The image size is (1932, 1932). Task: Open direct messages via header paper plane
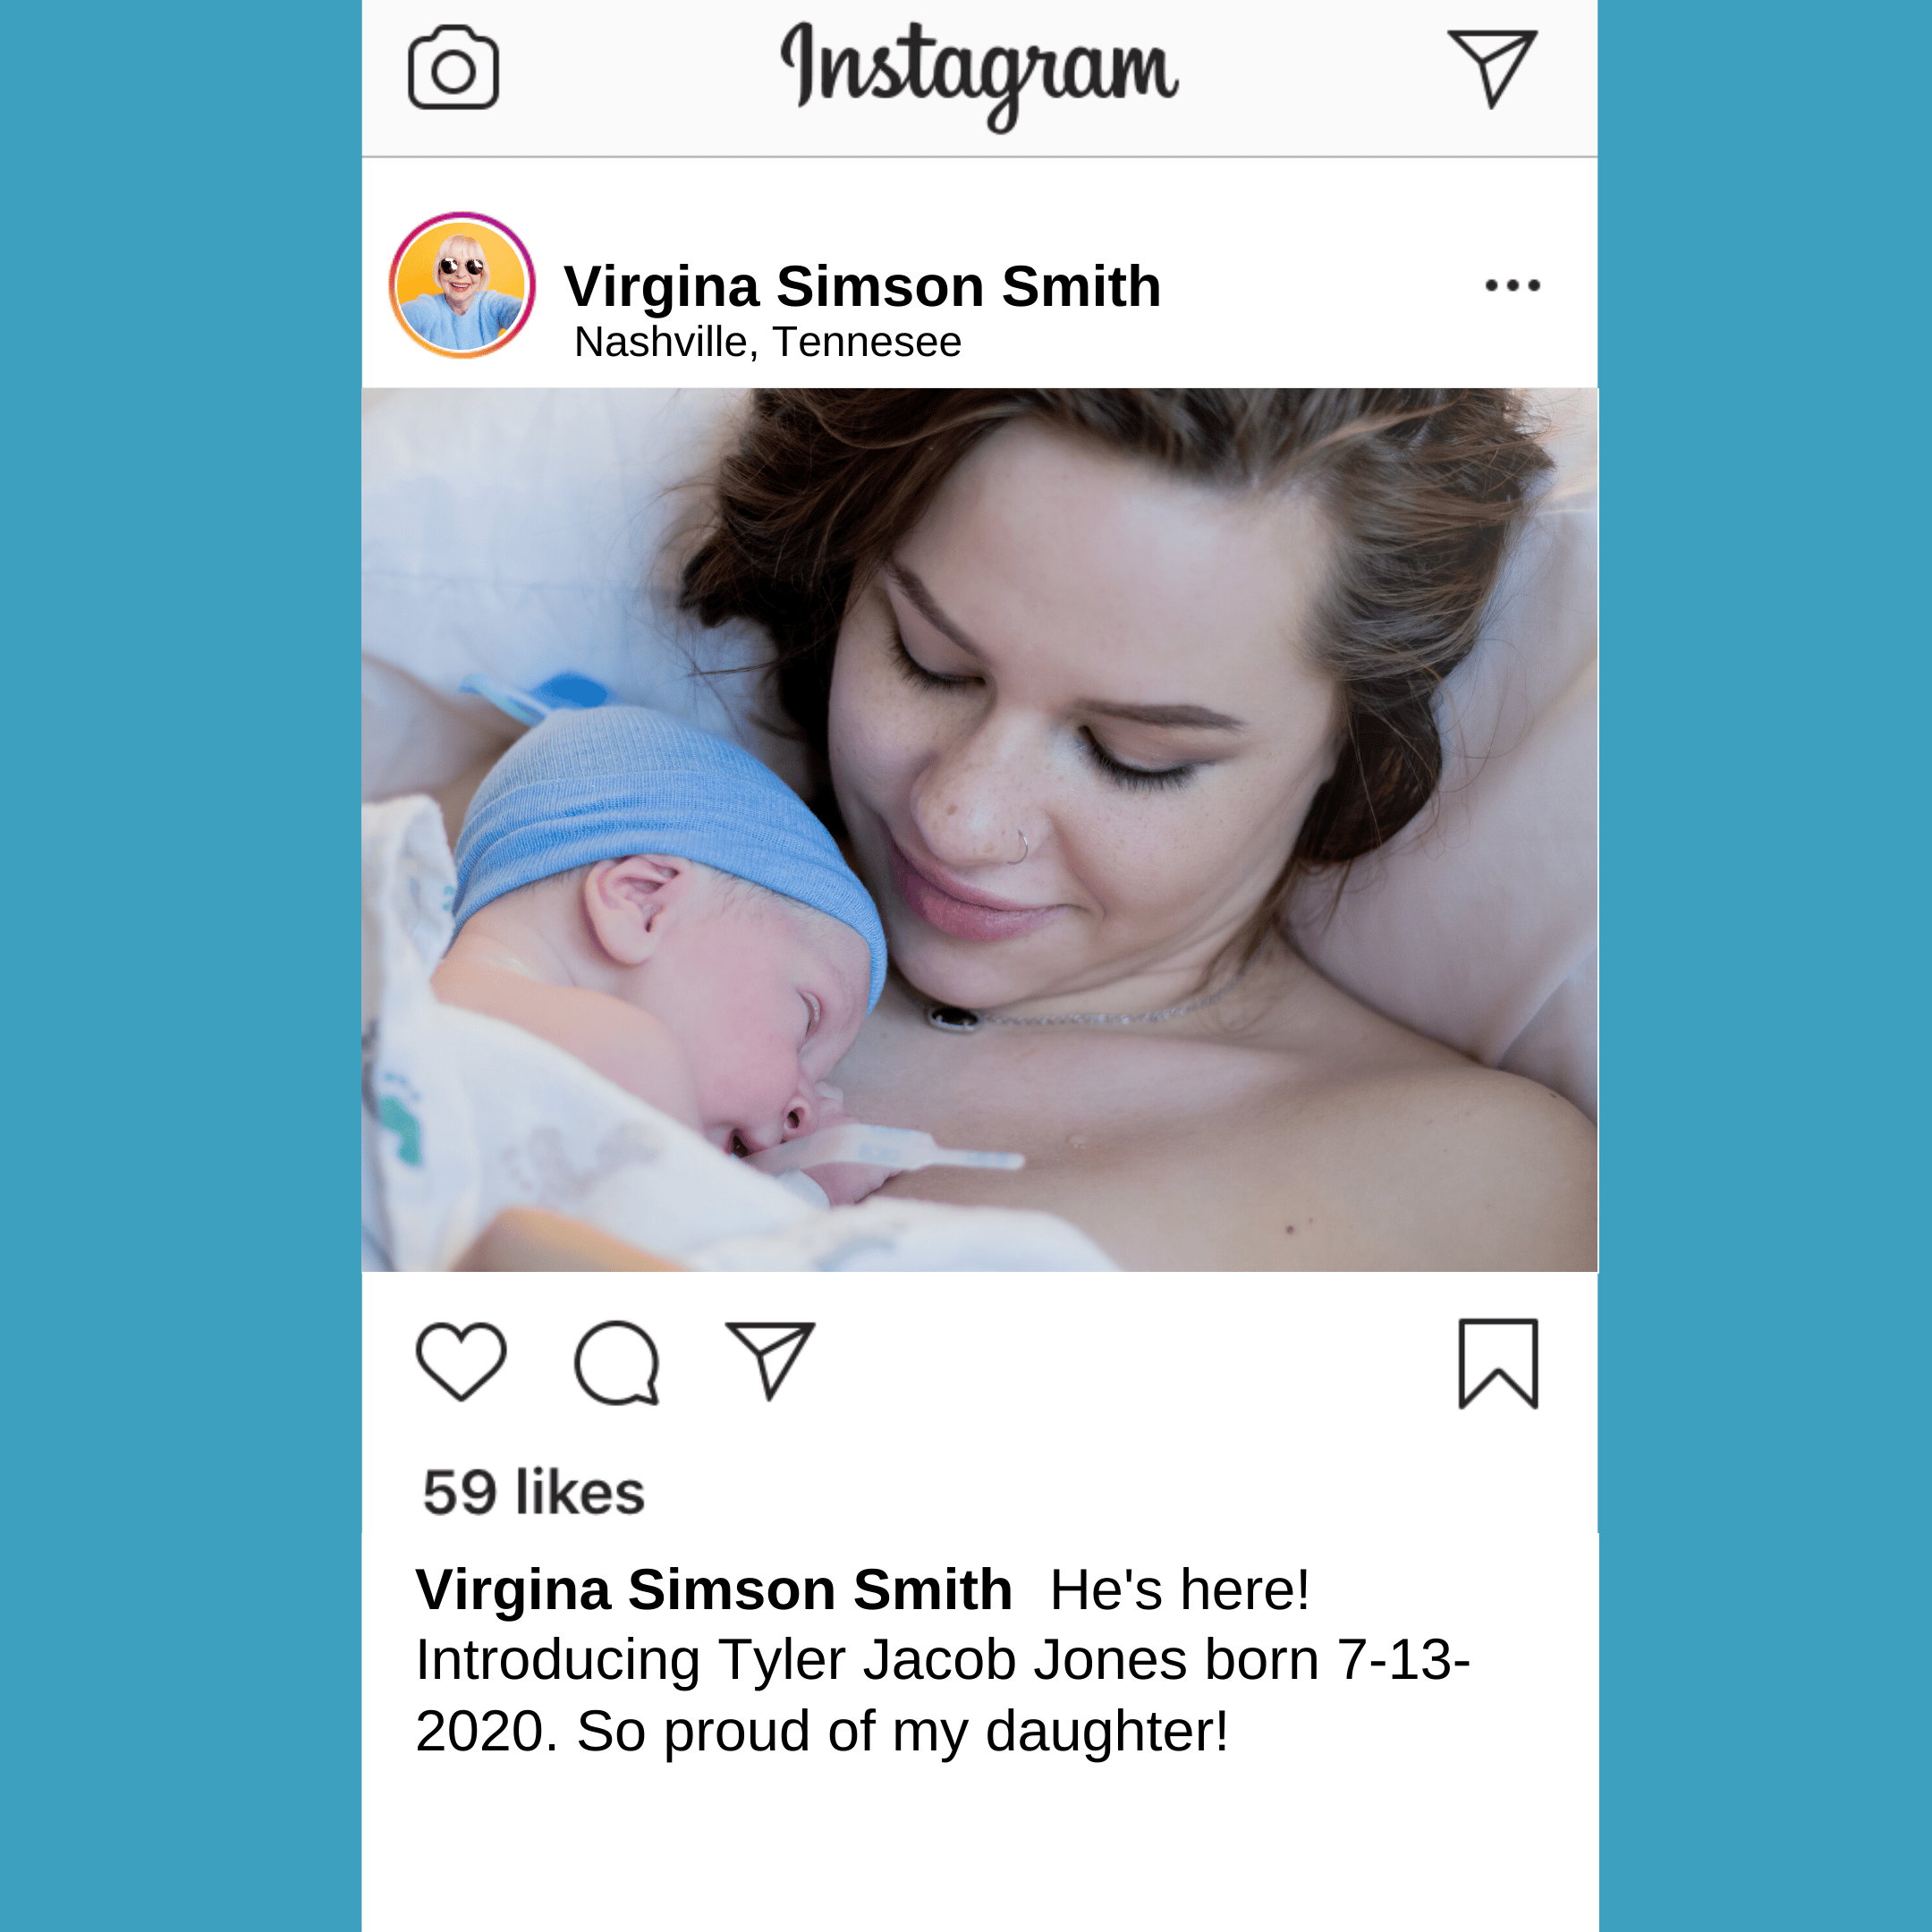pyautogui.click(x=1492, y=68)
